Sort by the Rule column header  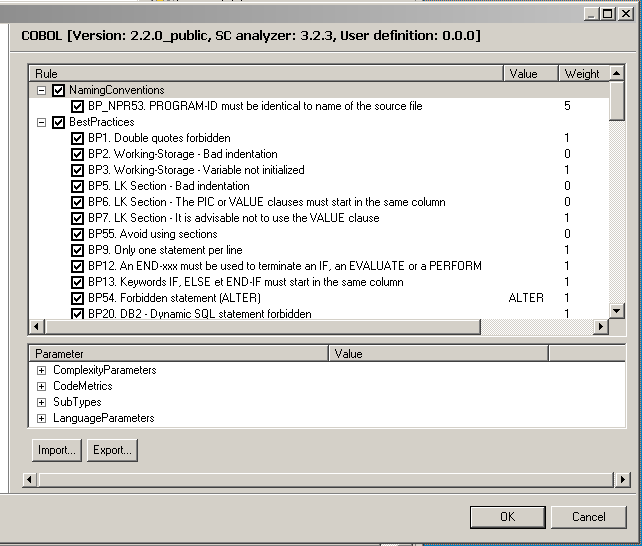coord(266,74)
